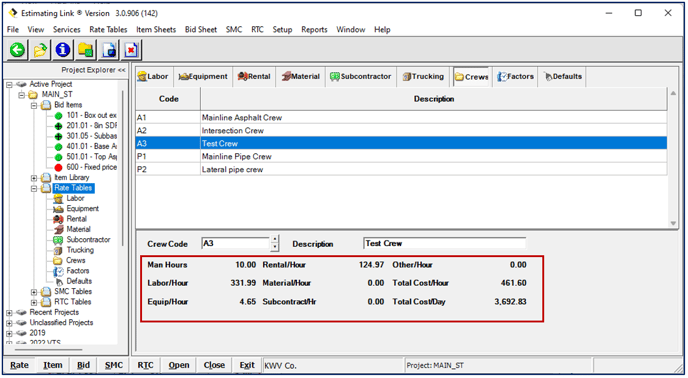Open the Setup menu
The image size is (688, 378).
[x=282, y=30]
